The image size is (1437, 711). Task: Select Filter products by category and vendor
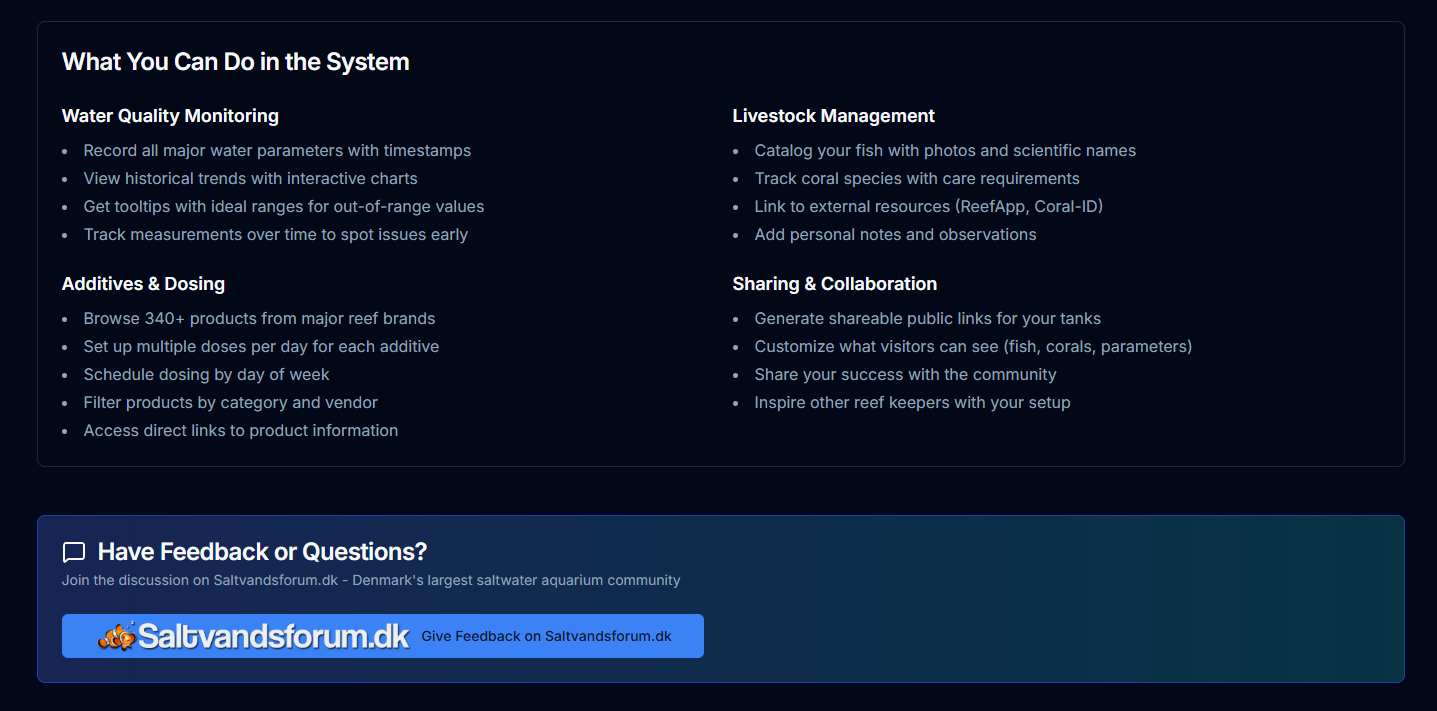click(x=230, y=403)
